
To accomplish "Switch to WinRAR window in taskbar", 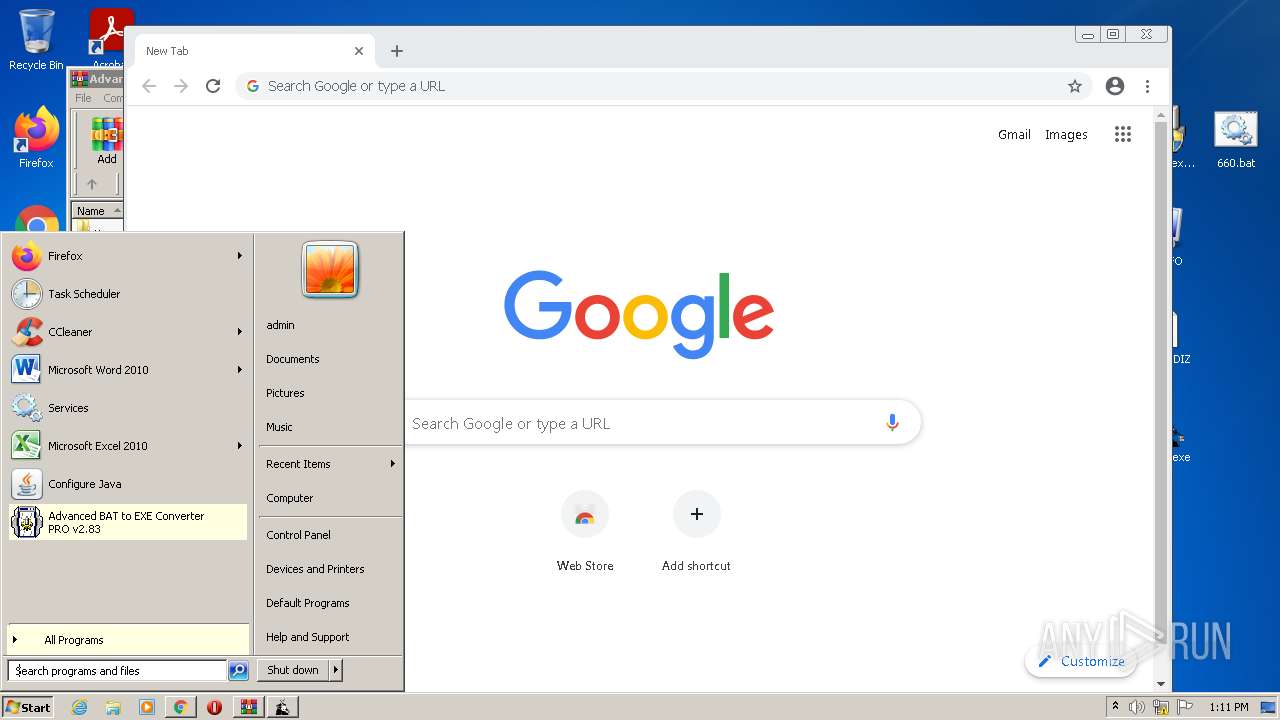I will (x=248, y=707).
